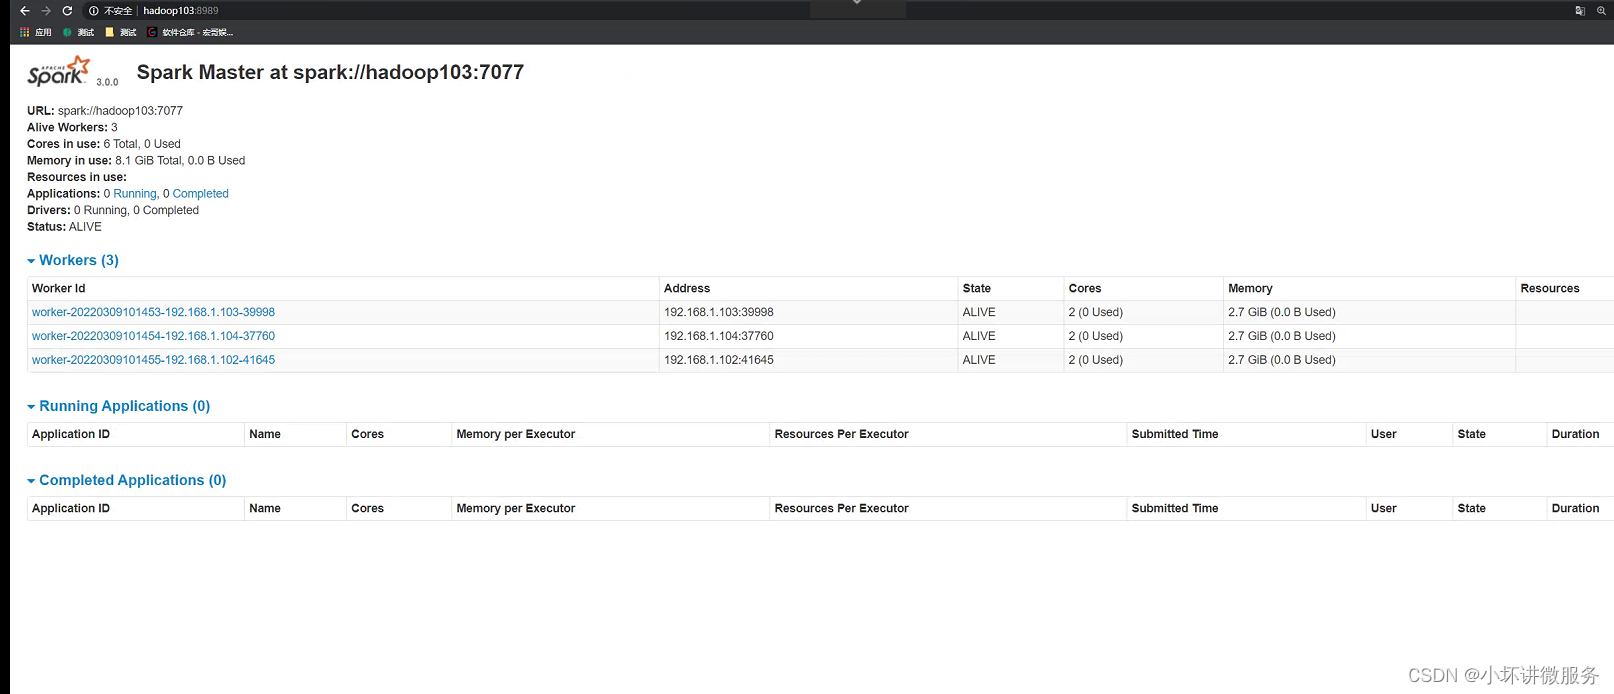Go back with the browser back arrow
The width and height of the screenshot is (1614, 694).
pos(25,10)
